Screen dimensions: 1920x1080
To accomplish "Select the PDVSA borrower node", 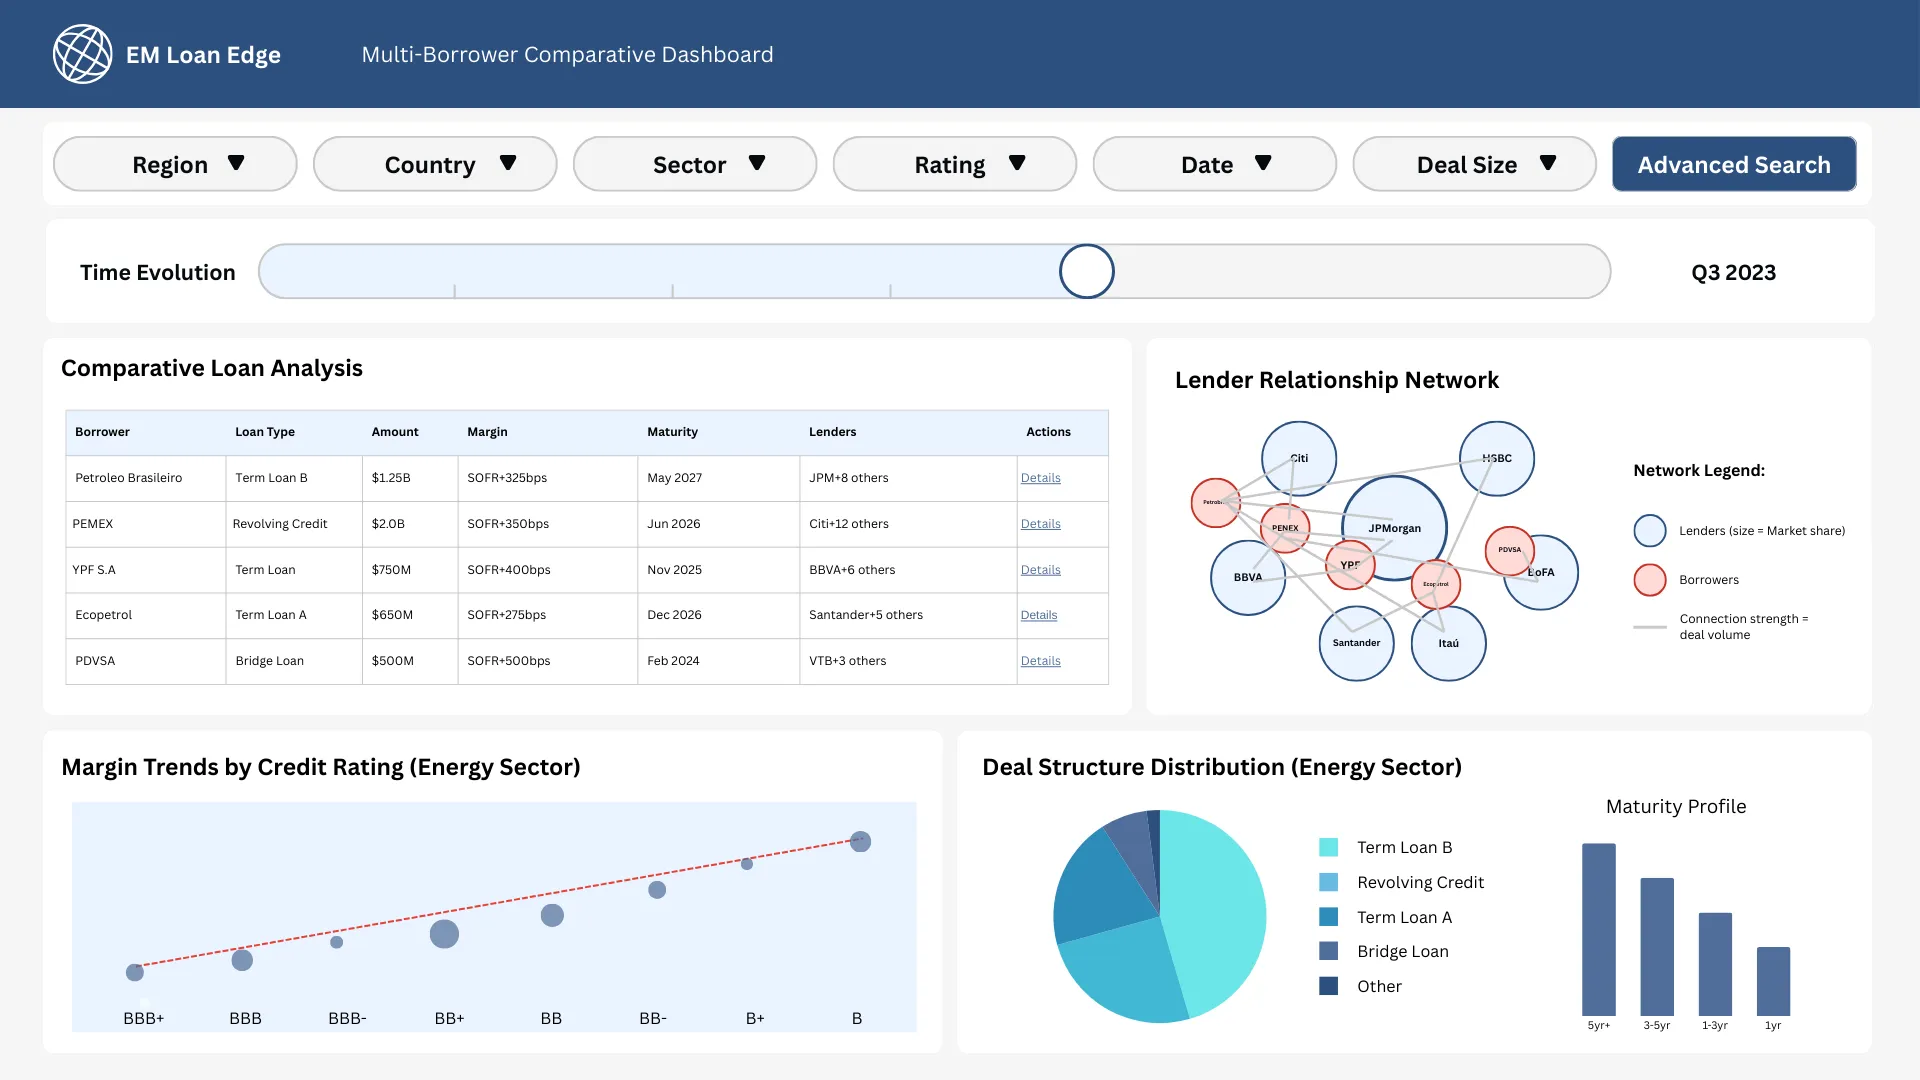I will [x=1510, y=550].
